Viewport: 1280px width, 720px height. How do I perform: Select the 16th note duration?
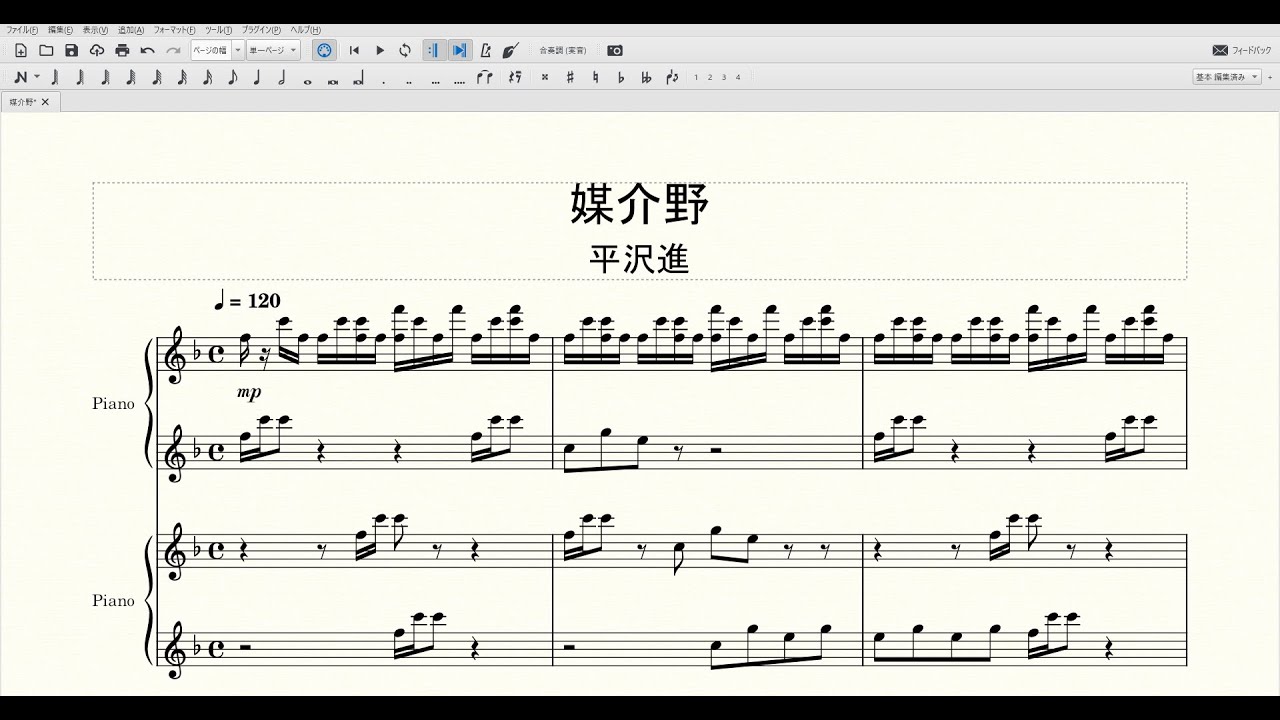click(207, 77)
